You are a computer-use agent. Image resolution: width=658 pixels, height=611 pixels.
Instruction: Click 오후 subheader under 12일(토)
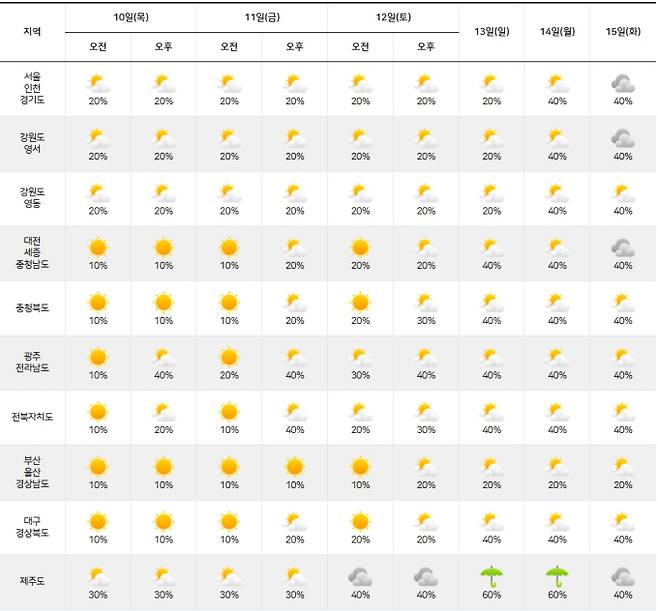[426, 47]
